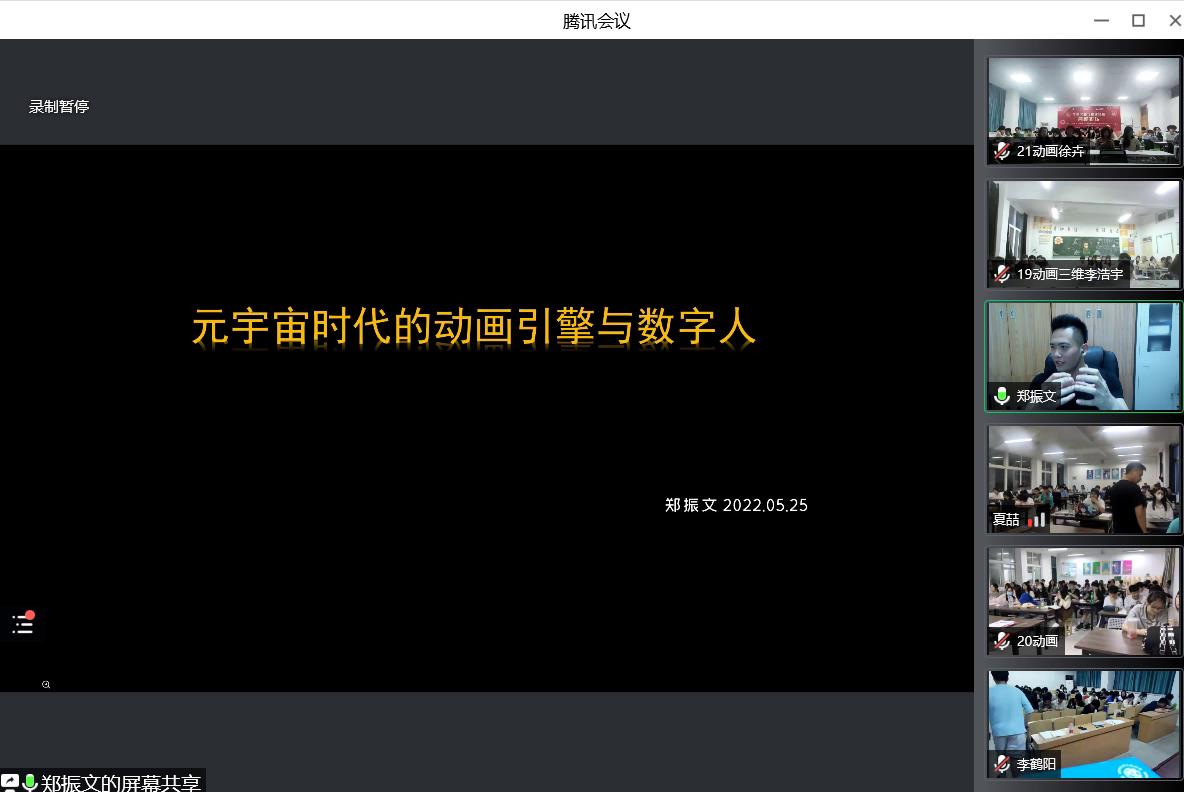This screenshot has width=1184, height=792.
Task: Click muted mic icon on 20动画 tile
Action: (1002, 641)
